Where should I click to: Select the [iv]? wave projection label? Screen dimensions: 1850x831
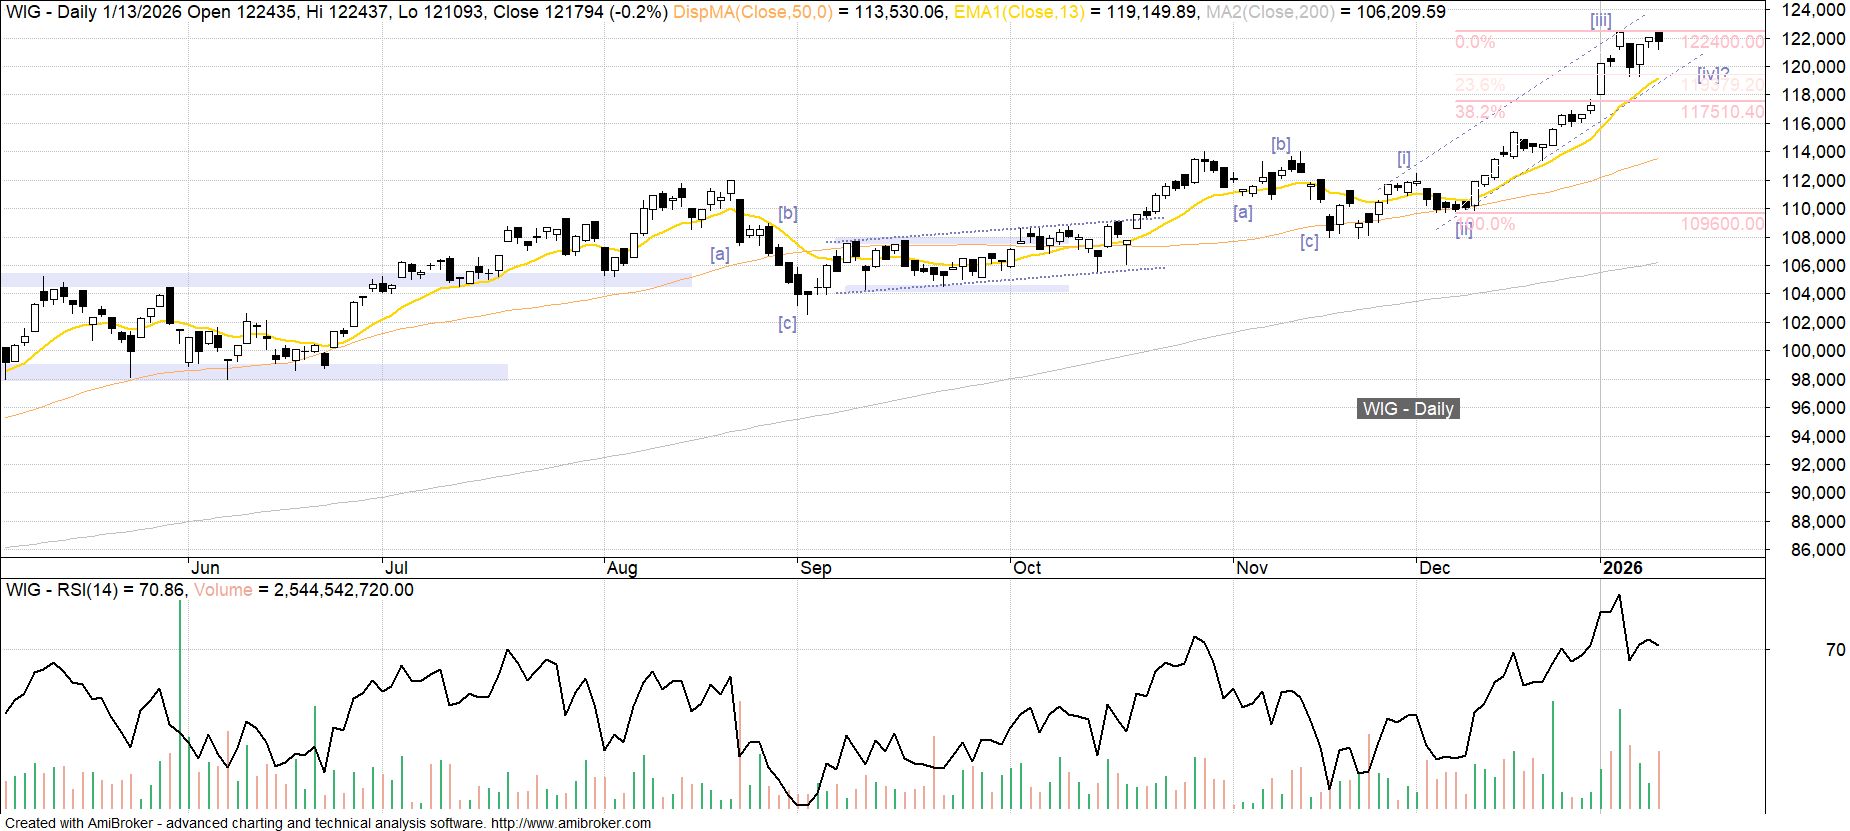pyautogui.click(x=1713, y=74)
